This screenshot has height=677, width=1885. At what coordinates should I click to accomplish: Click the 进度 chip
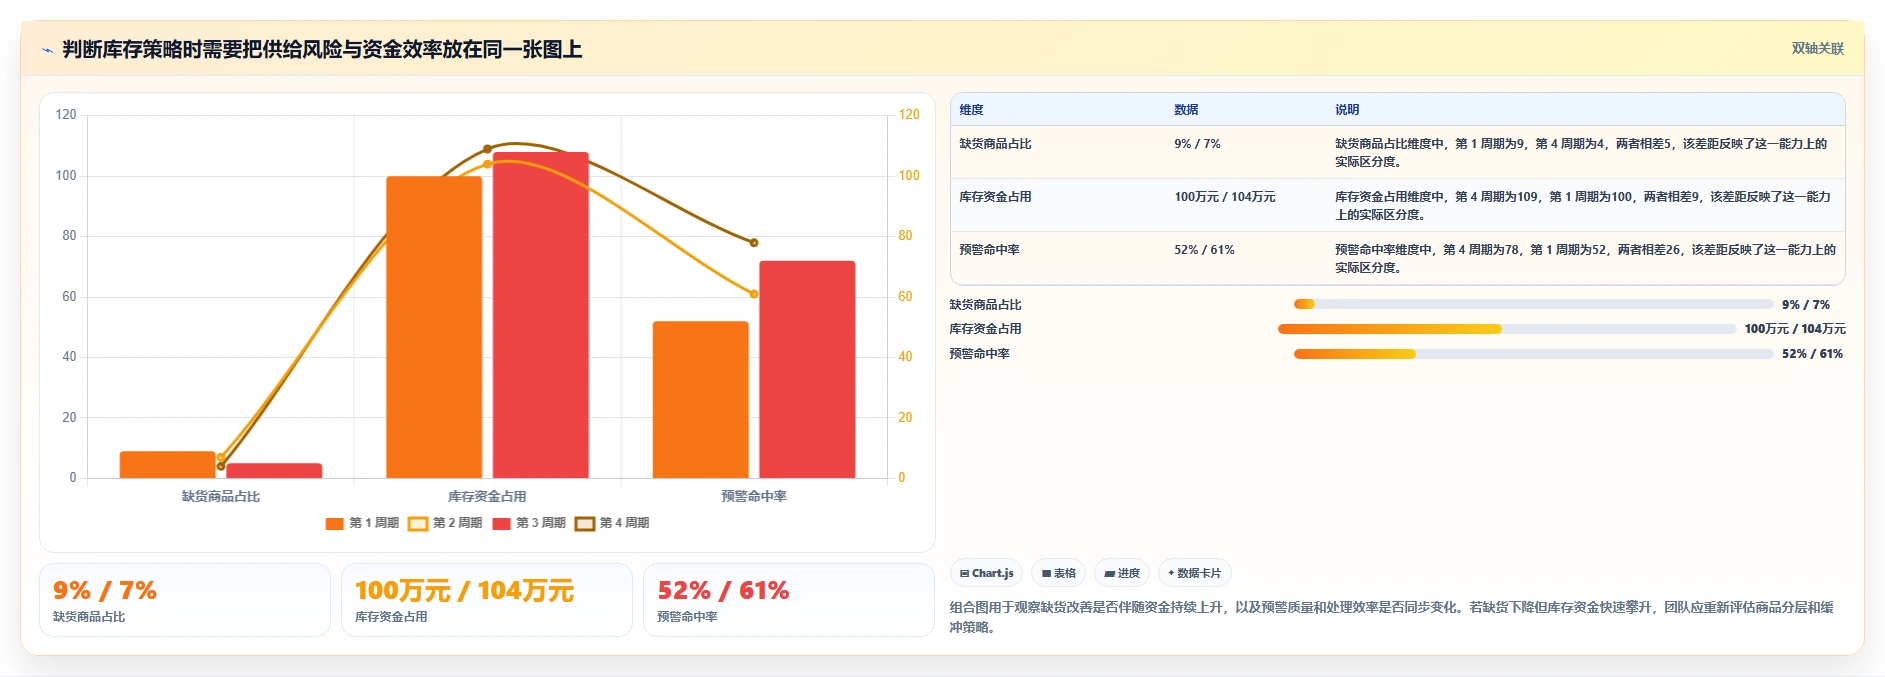(x=1122, y=573)
